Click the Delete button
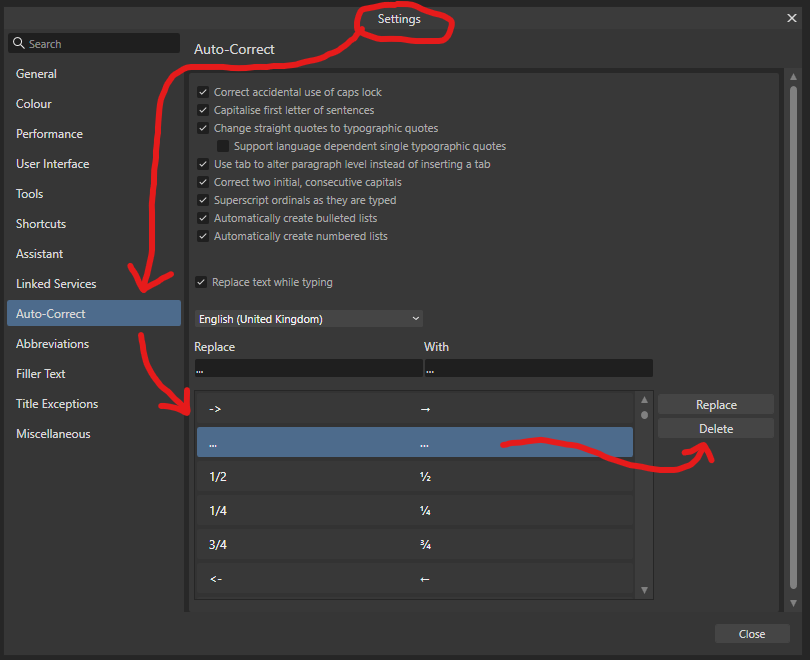Viewport: 810px width, 660px height. (x=715, y=428)
